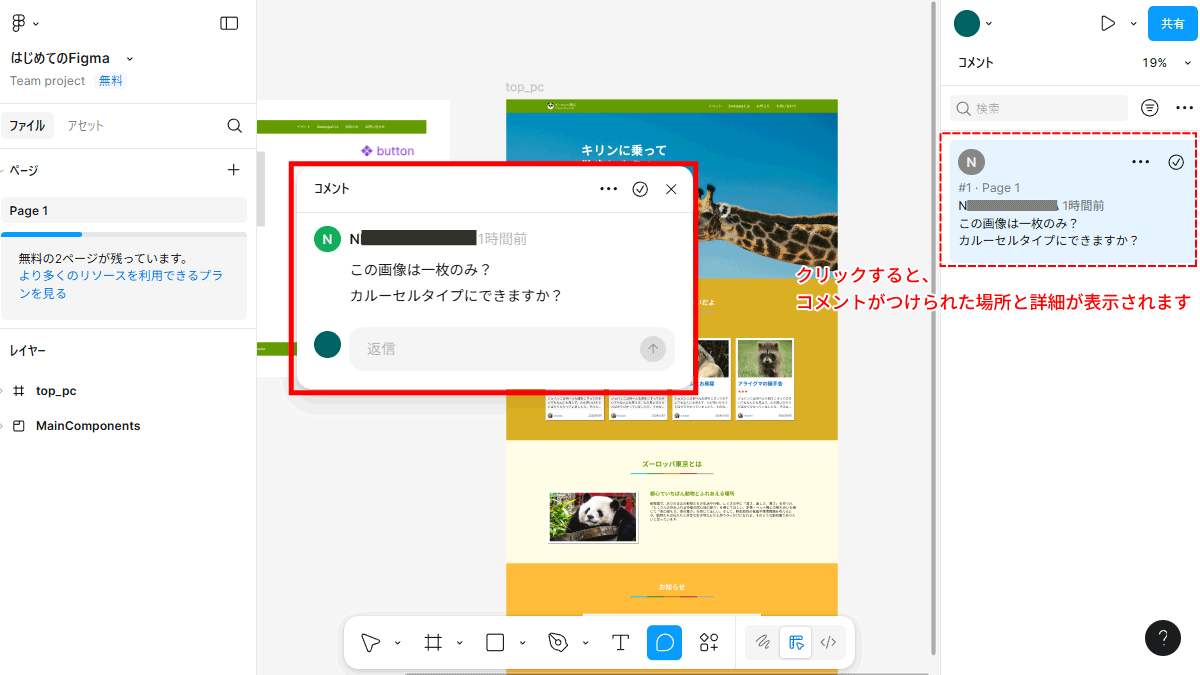Open the ファイル tab
This screenshot has height=675, width=1200.
(27, 126)
